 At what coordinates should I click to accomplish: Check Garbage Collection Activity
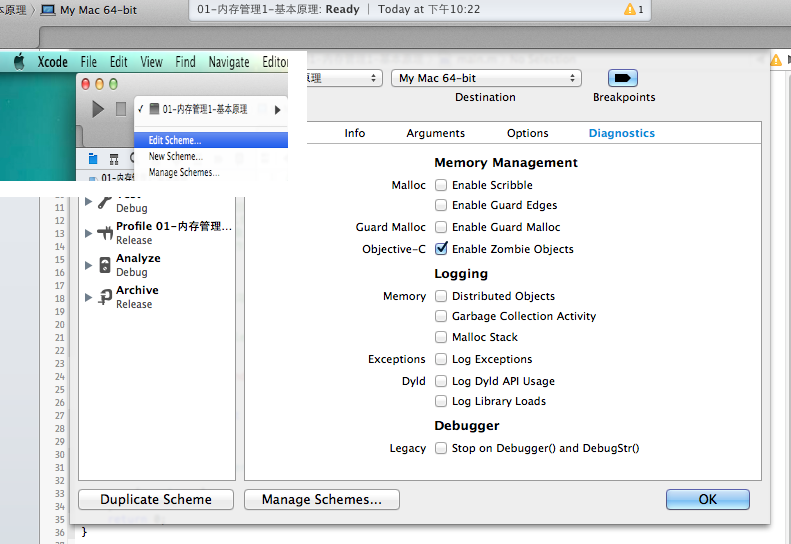441,316
